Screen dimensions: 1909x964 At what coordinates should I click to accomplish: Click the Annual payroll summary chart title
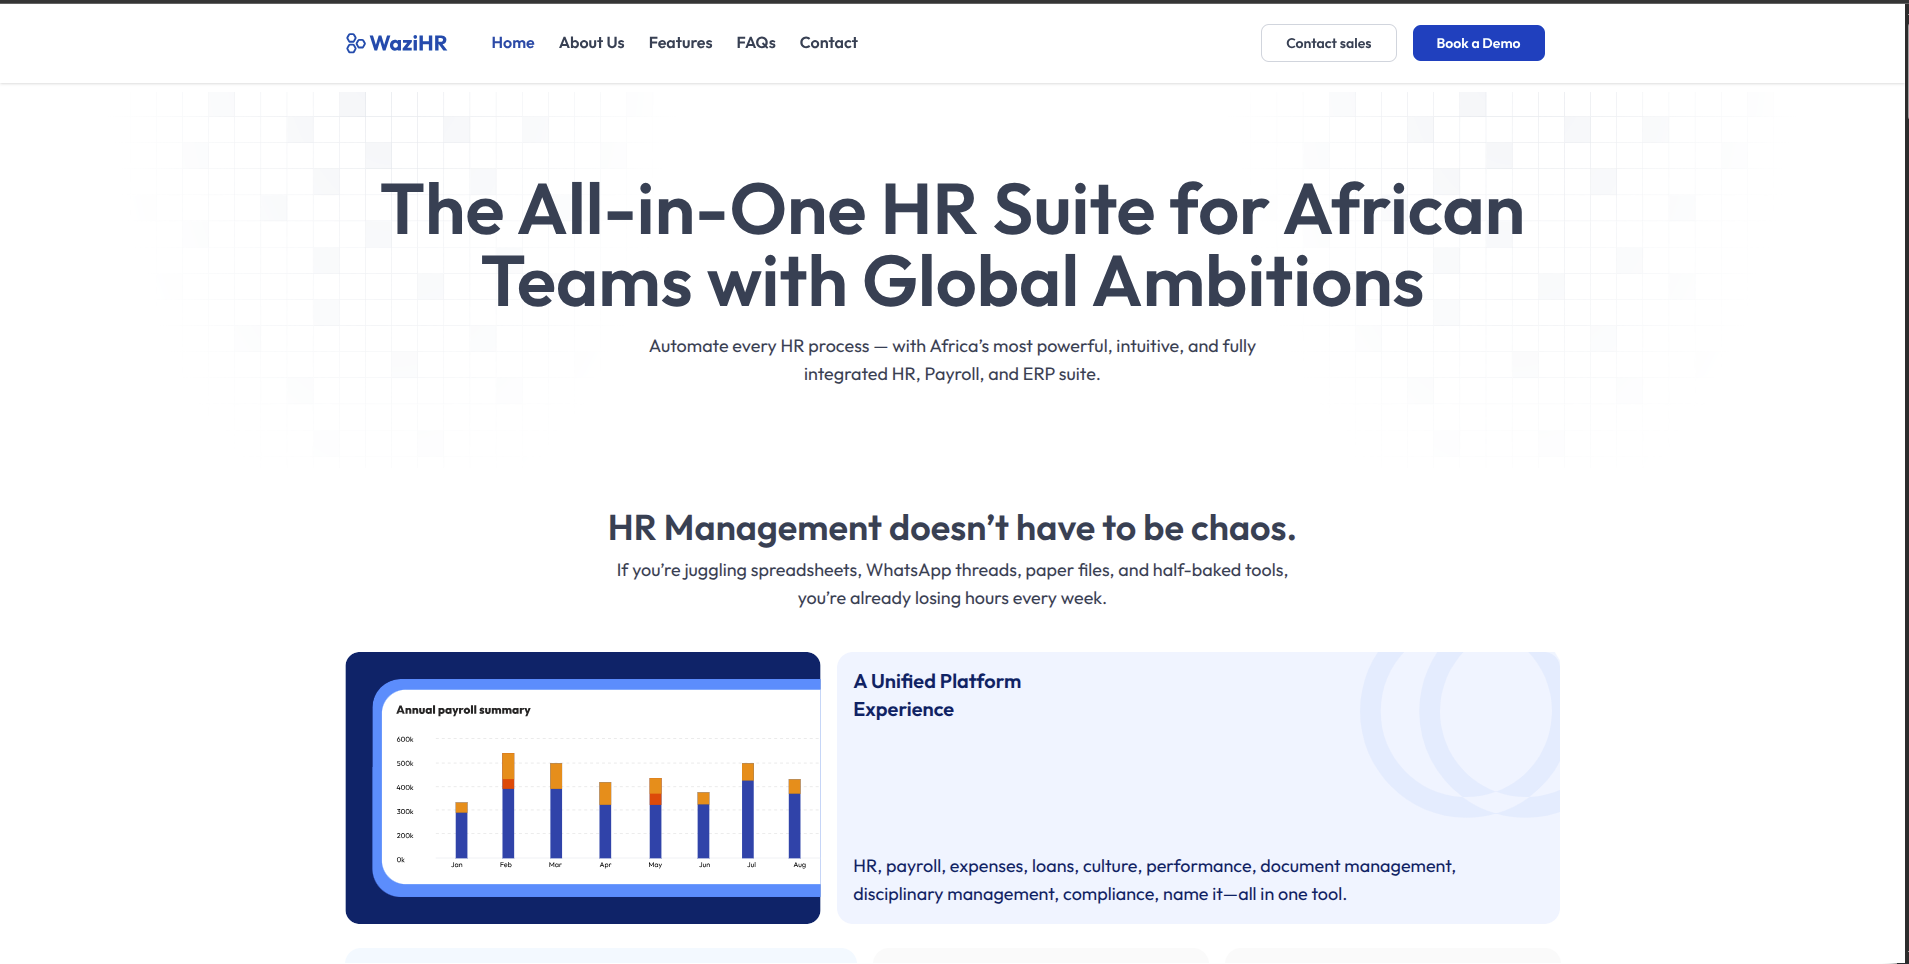463,710
